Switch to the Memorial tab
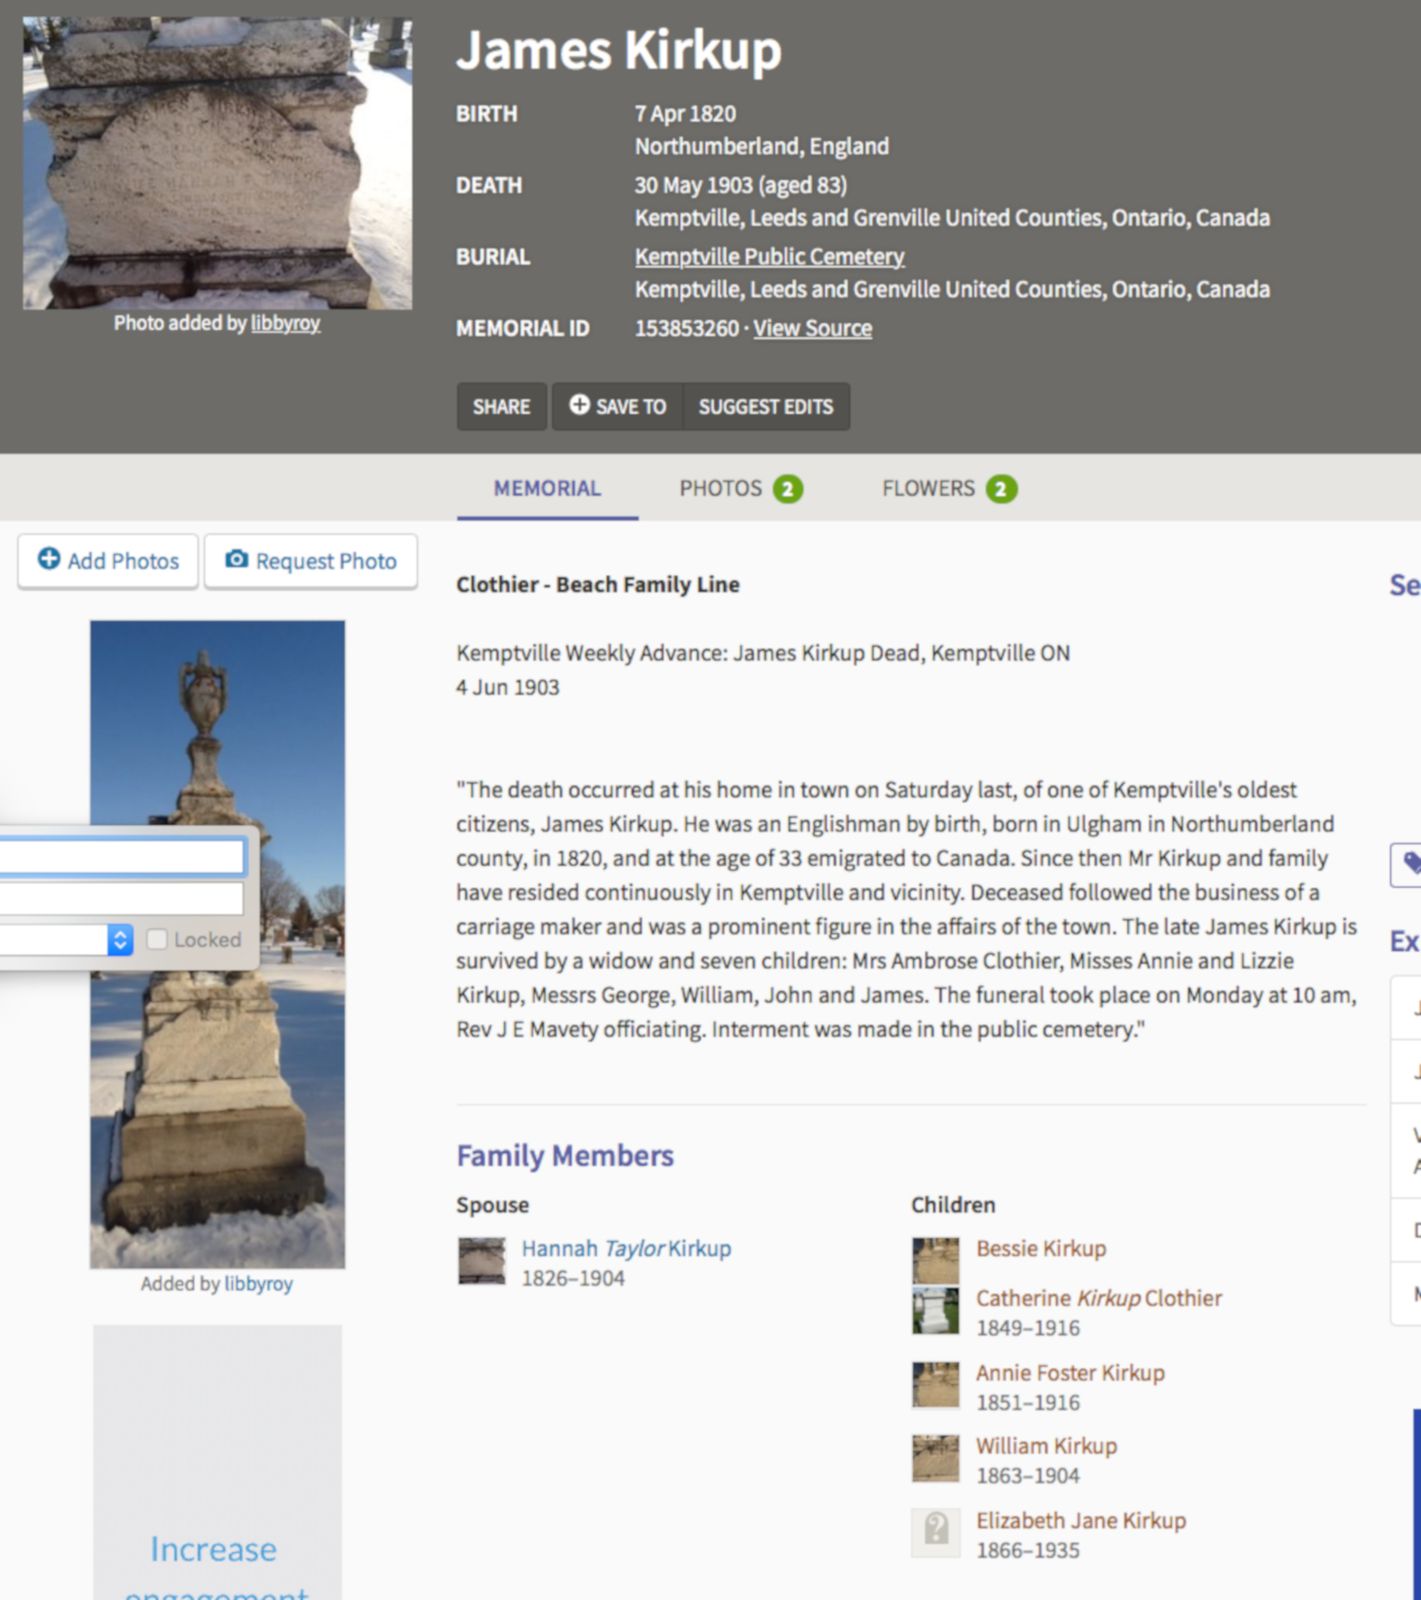 click(x=547, y=488)
